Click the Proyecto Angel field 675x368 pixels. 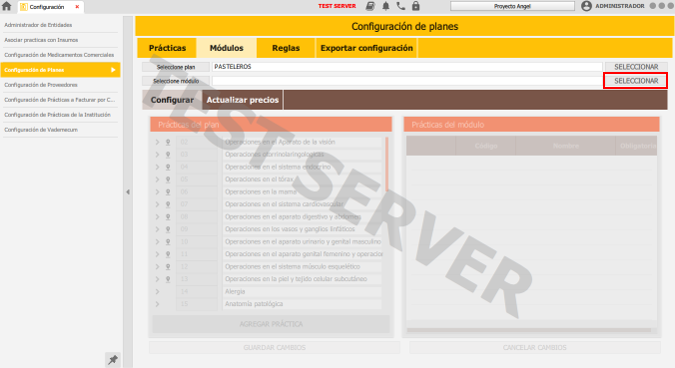[512, 6]
